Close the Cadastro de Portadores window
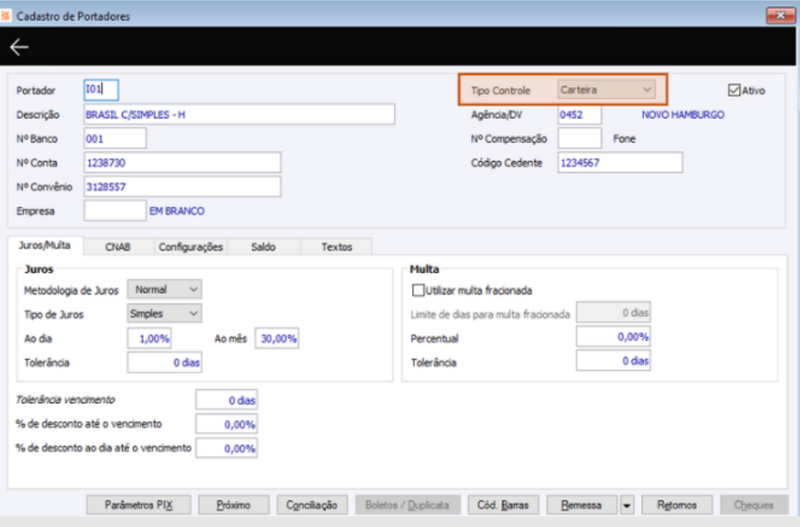This screenshot has width=800, height=527. click(780, 15)
